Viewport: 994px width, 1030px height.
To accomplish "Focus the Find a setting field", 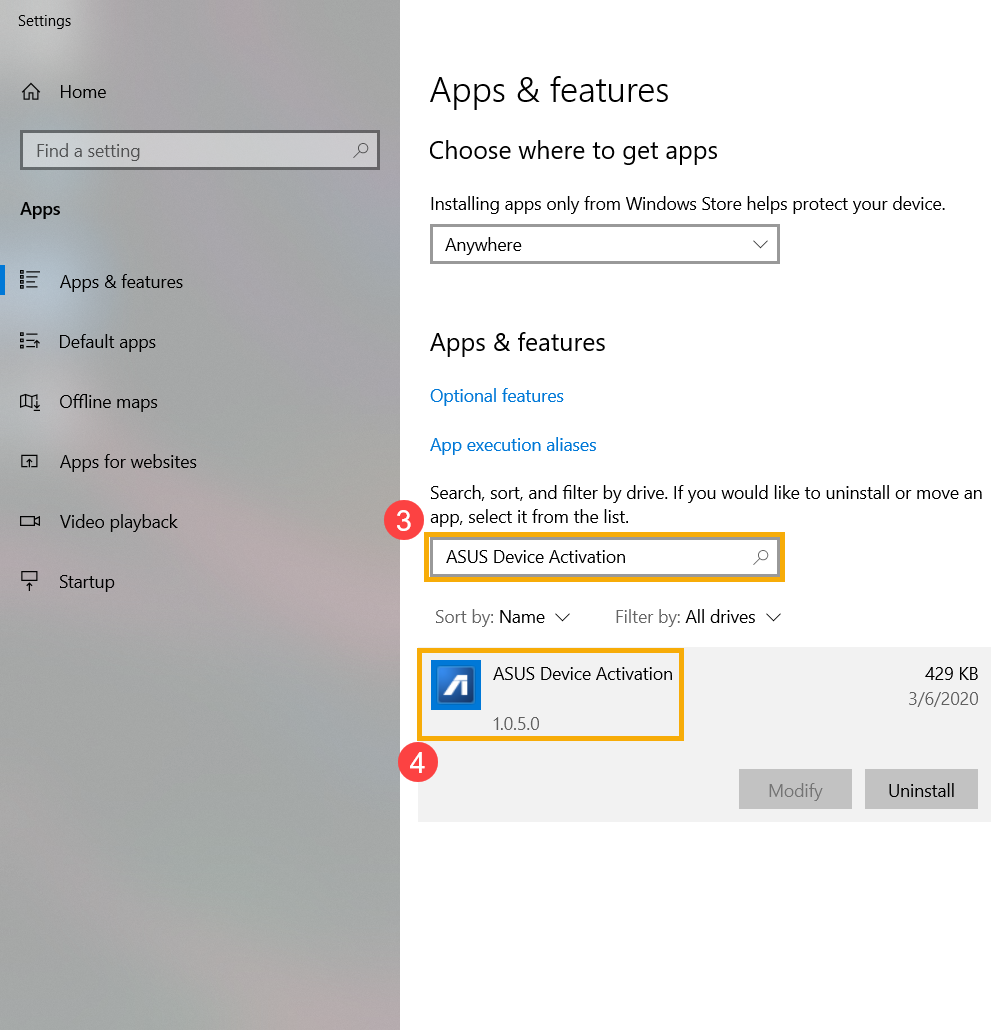I will click(x=200, y=150).
